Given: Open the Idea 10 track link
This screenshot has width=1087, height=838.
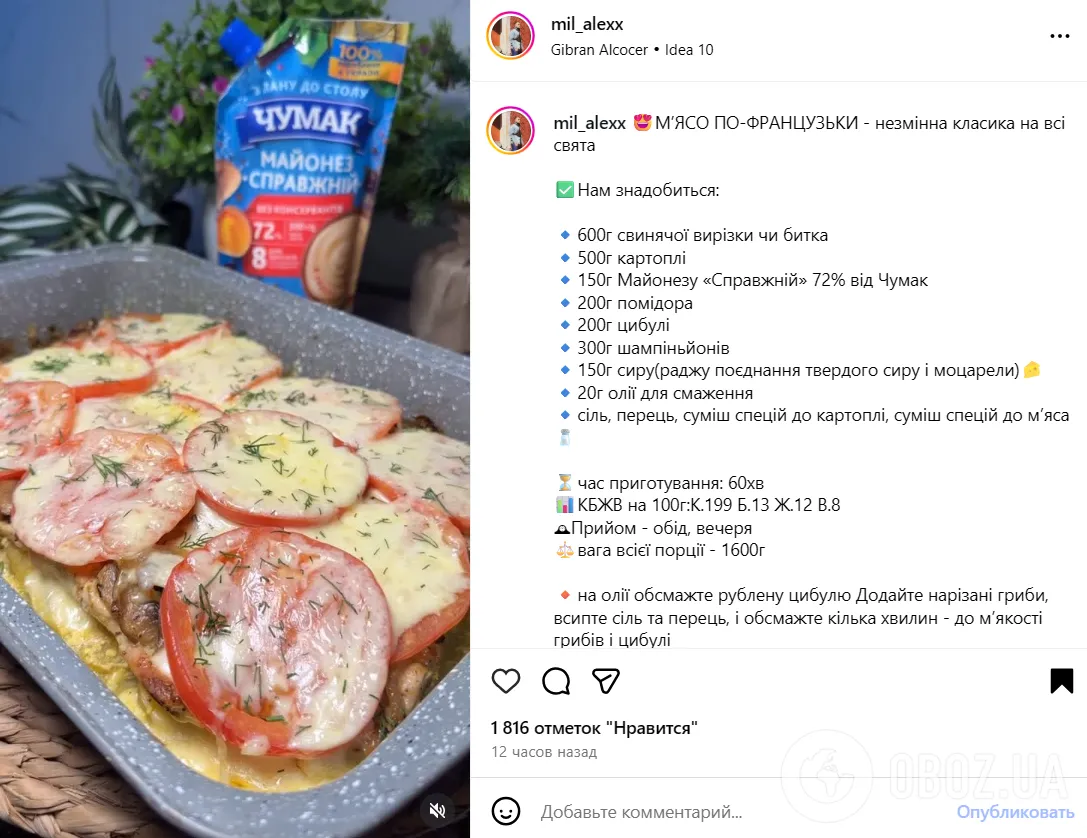Looking at the screenshot, I should 688,50.
